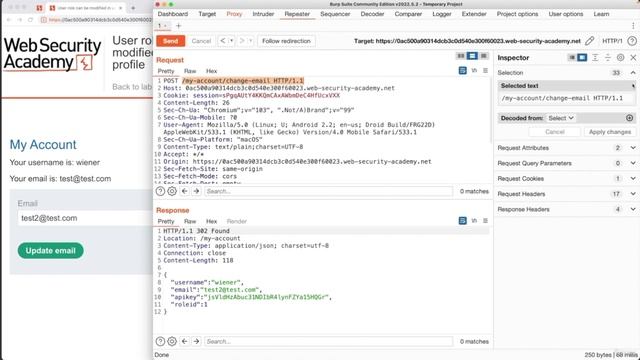Open request search settings gear
The width and height of the screenshot is (640, 360).
pos(172,191)
